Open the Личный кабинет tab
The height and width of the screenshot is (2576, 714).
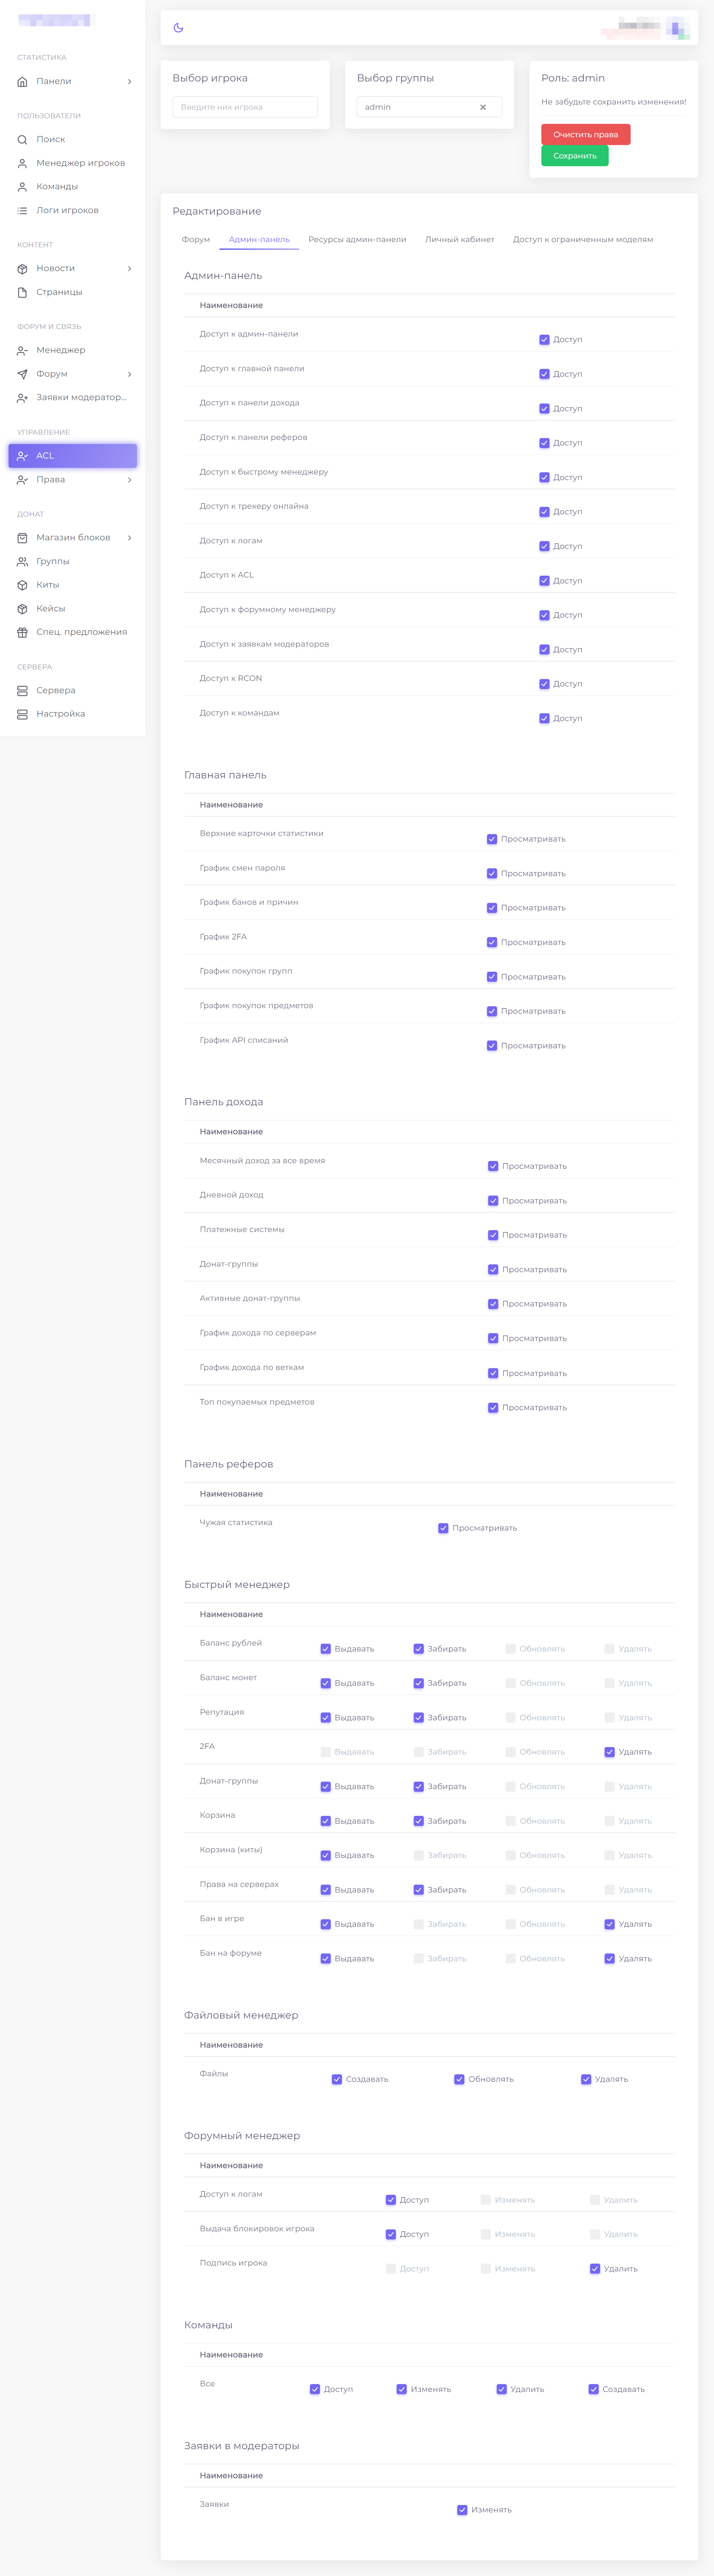pos(459,240)
